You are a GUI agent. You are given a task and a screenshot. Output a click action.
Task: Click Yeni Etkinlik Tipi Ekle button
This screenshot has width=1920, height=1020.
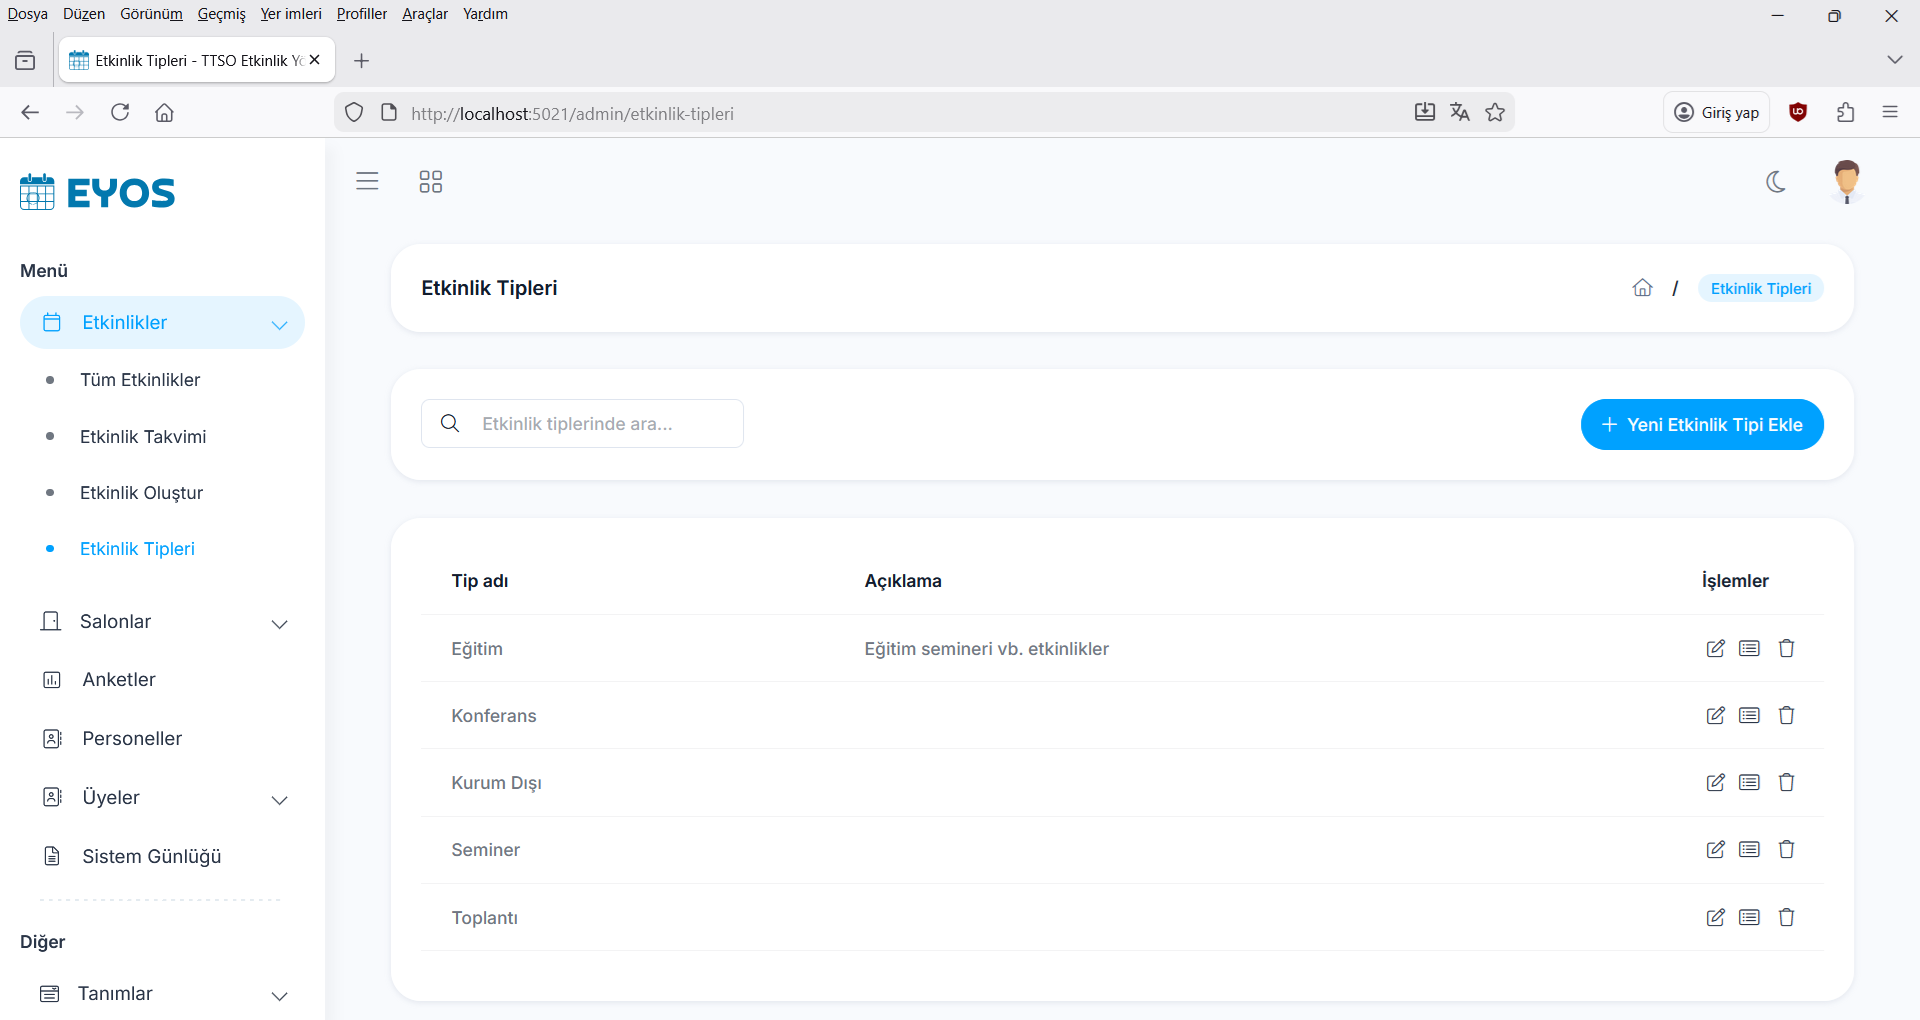click(x=1701, y=425)
